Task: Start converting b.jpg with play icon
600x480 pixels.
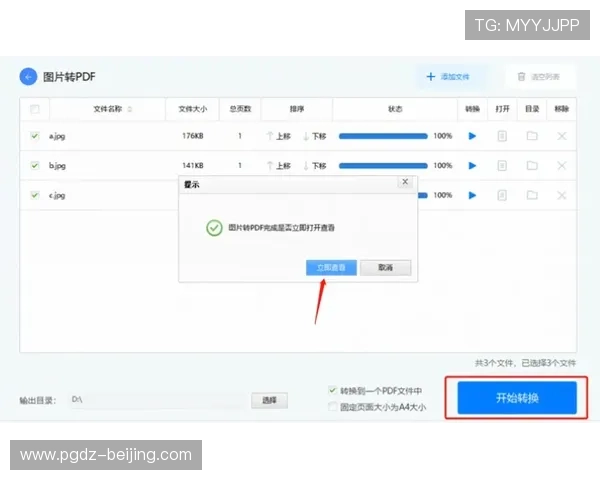Action: click(x=472, y=165)
